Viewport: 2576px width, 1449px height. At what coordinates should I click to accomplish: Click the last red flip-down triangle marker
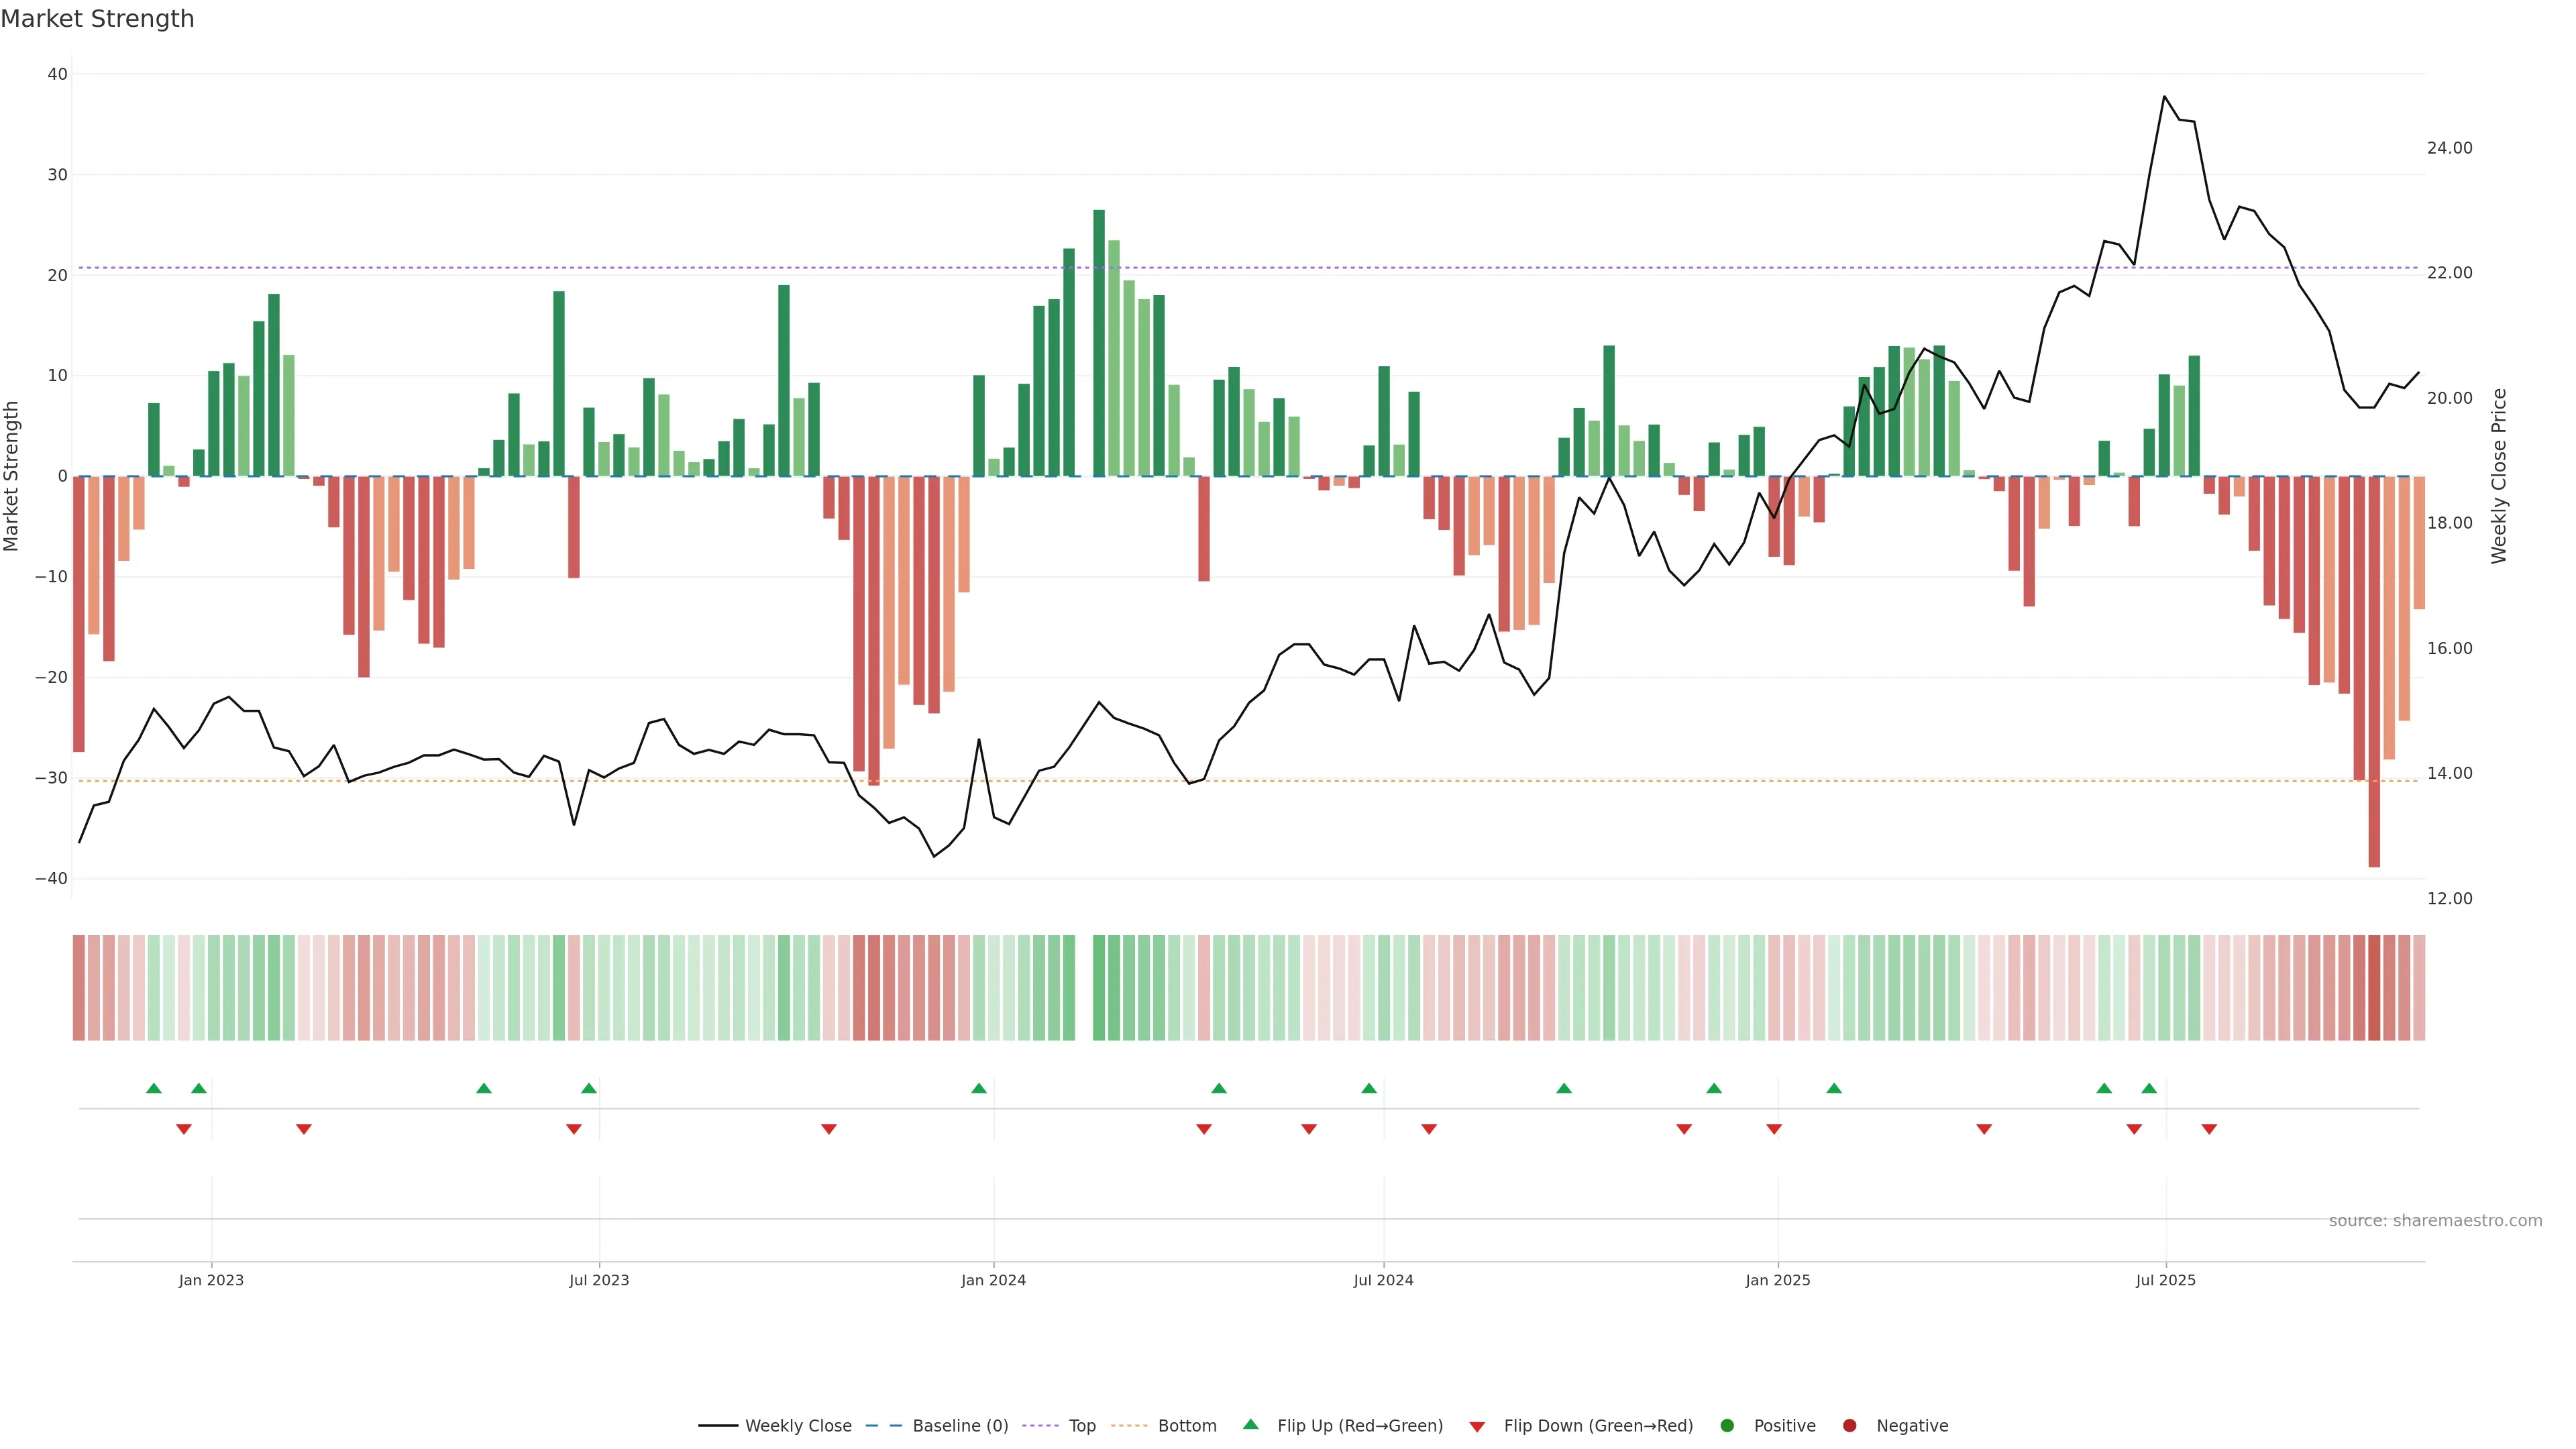[2209, 1129]
